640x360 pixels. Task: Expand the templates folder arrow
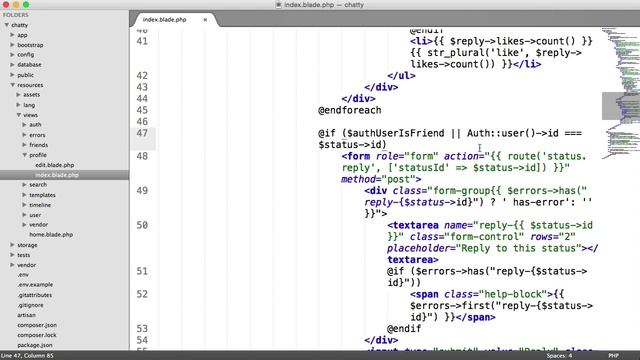point(24,195)
